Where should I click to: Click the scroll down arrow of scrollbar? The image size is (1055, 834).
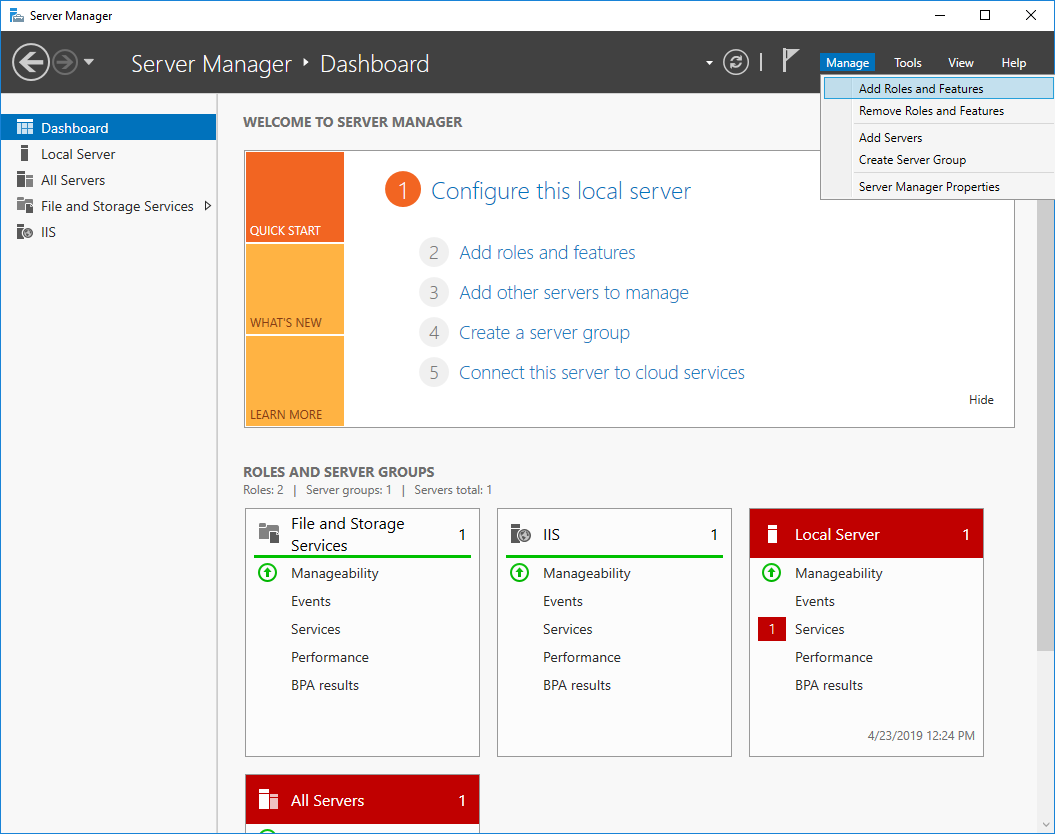1045,824
